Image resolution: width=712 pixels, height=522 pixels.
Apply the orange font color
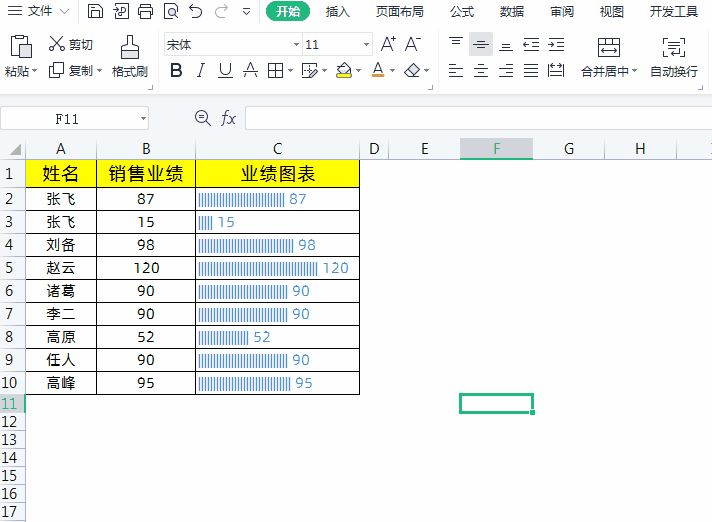tap(378, 70)
